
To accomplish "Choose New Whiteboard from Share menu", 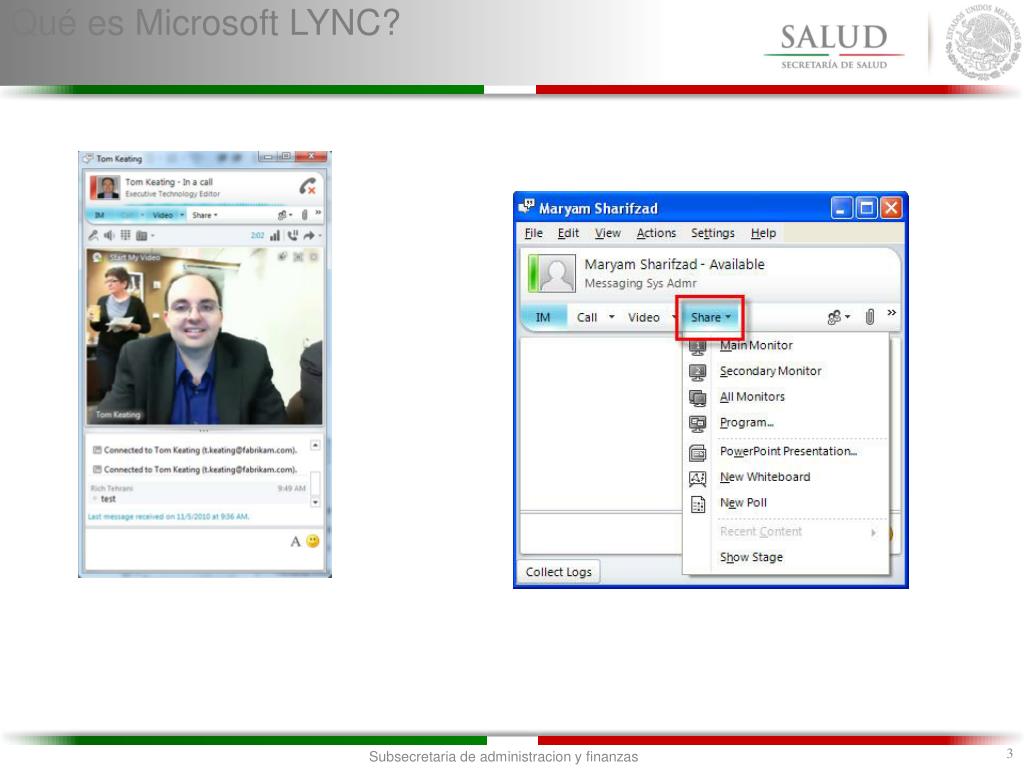I will point(786,477).
